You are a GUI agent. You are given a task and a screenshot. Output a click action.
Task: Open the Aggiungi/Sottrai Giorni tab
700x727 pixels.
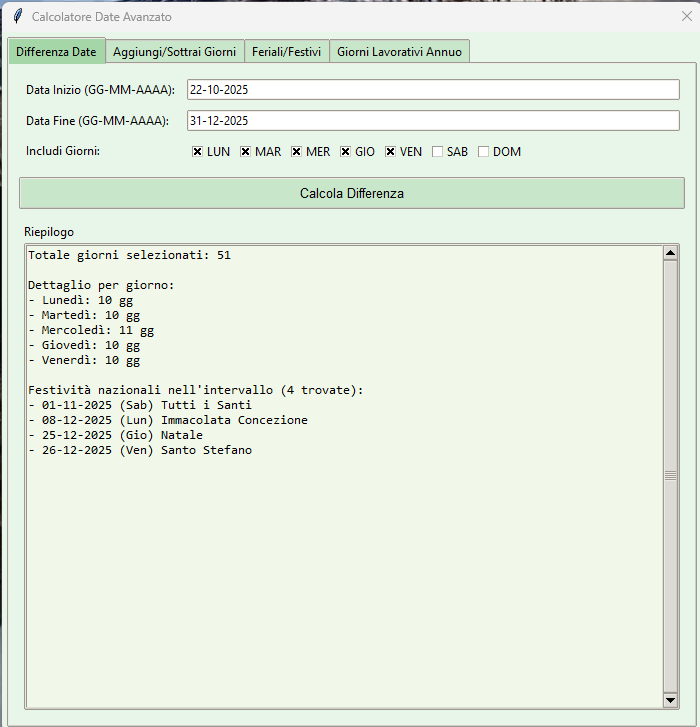174,52
